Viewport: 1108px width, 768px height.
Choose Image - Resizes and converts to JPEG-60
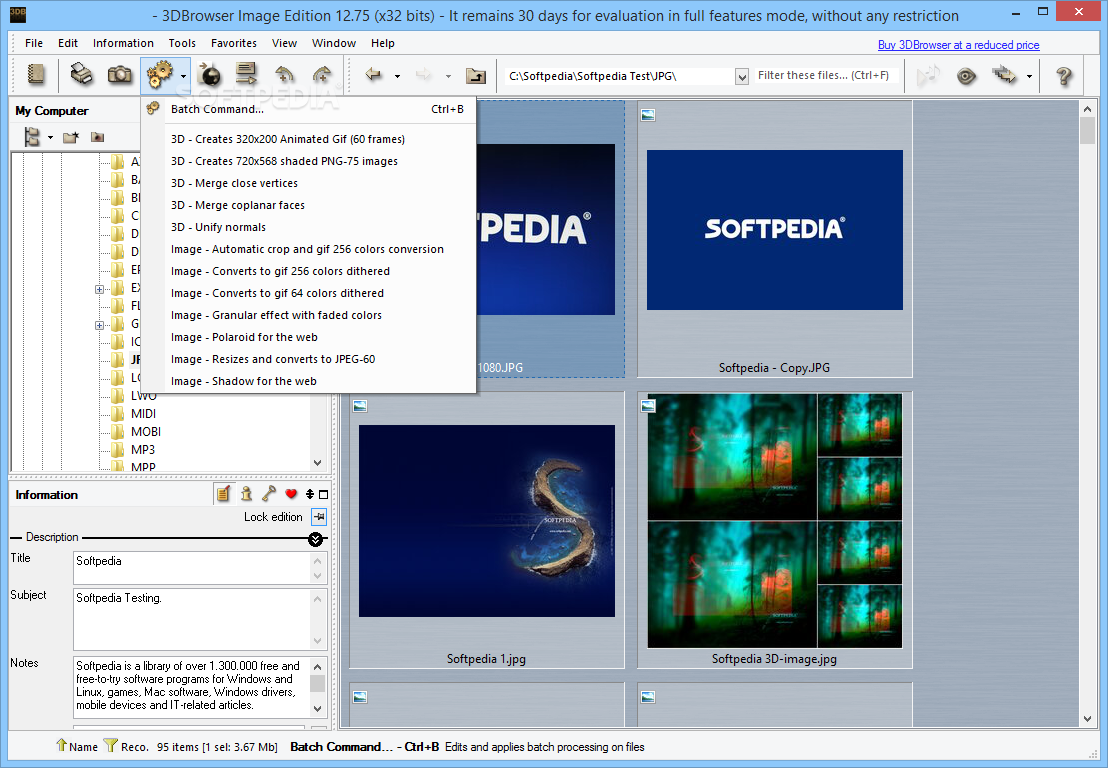point(309,359)
